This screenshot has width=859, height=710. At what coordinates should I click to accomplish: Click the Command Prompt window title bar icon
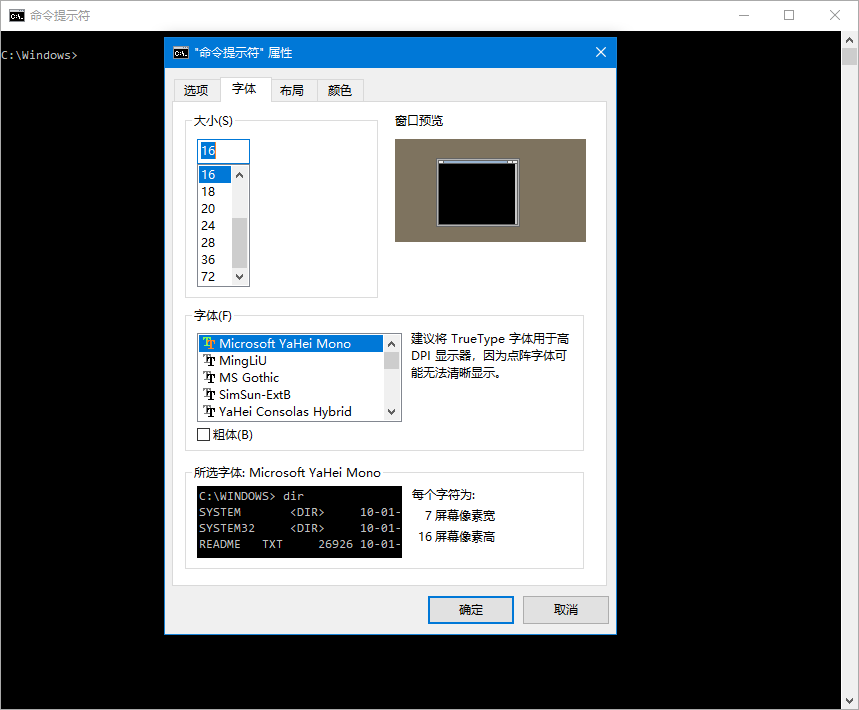17,15
